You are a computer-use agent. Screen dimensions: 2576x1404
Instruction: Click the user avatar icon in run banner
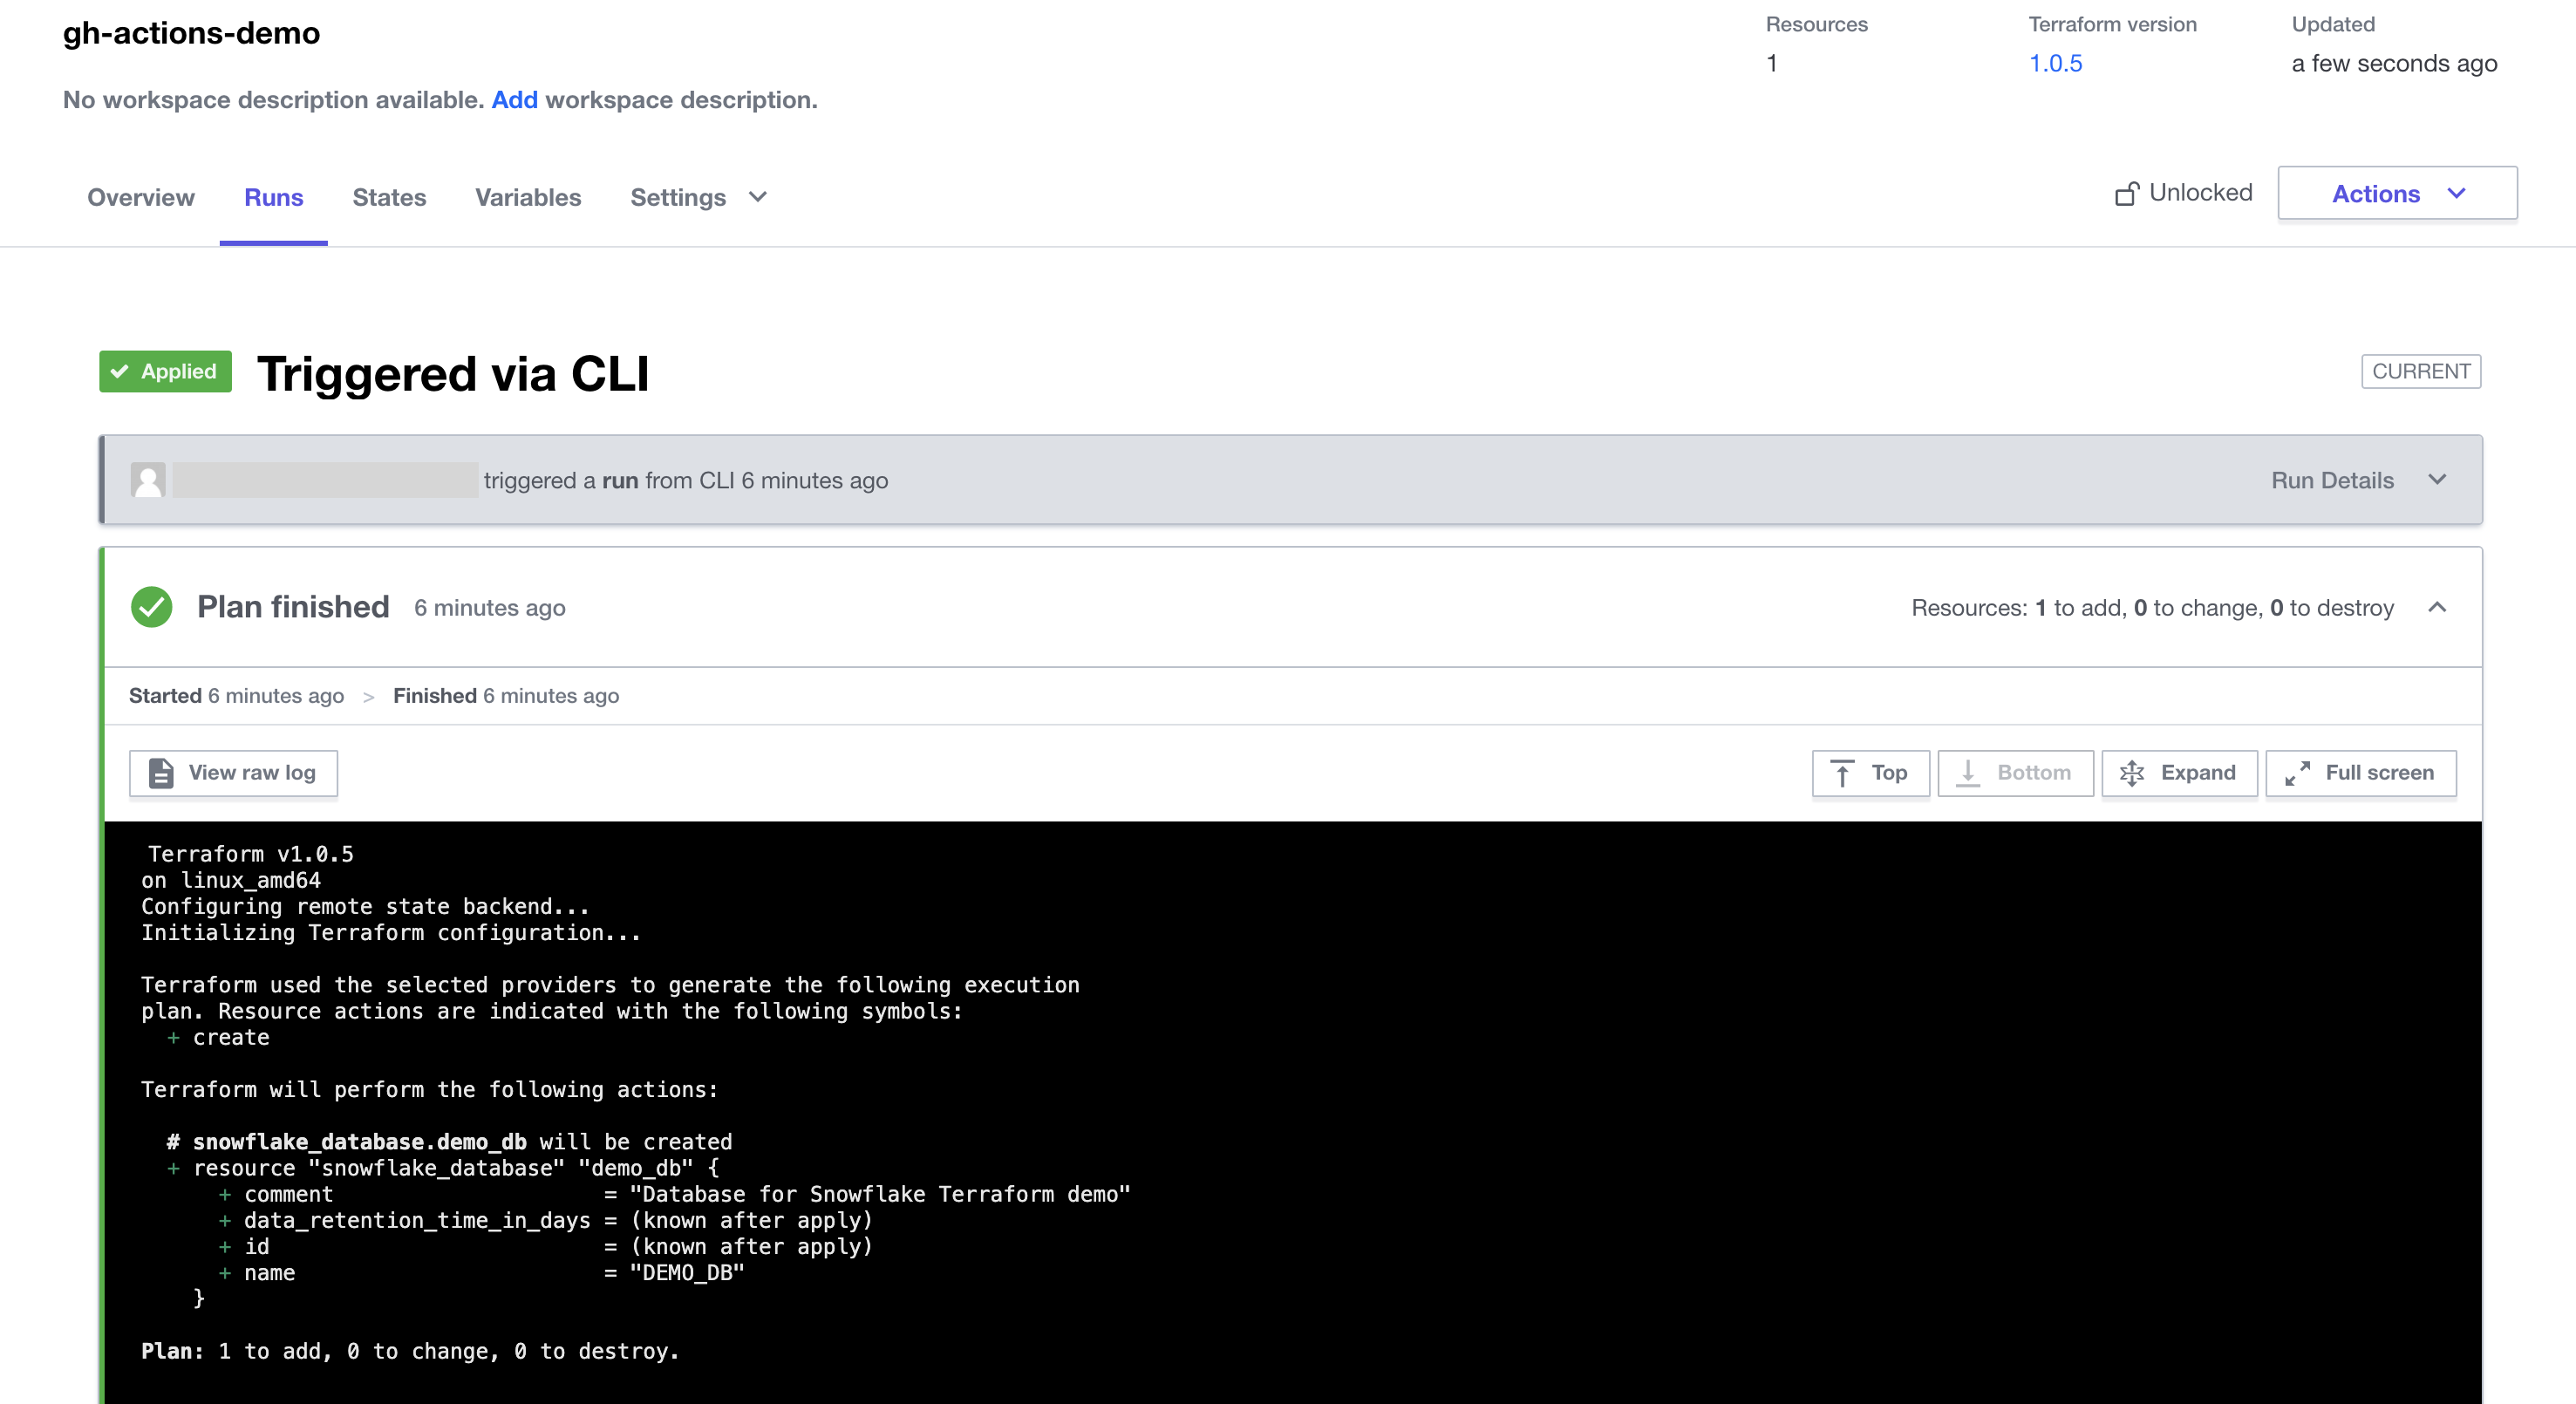click(148, 480)
